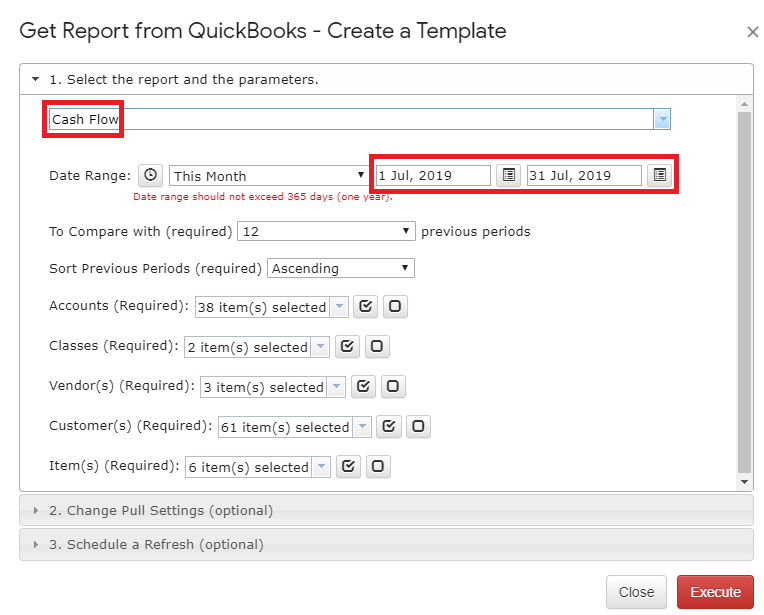This screenshot has height=615, width=764.
Task: Select all Classes using the check icon
Action: point(347,347)
